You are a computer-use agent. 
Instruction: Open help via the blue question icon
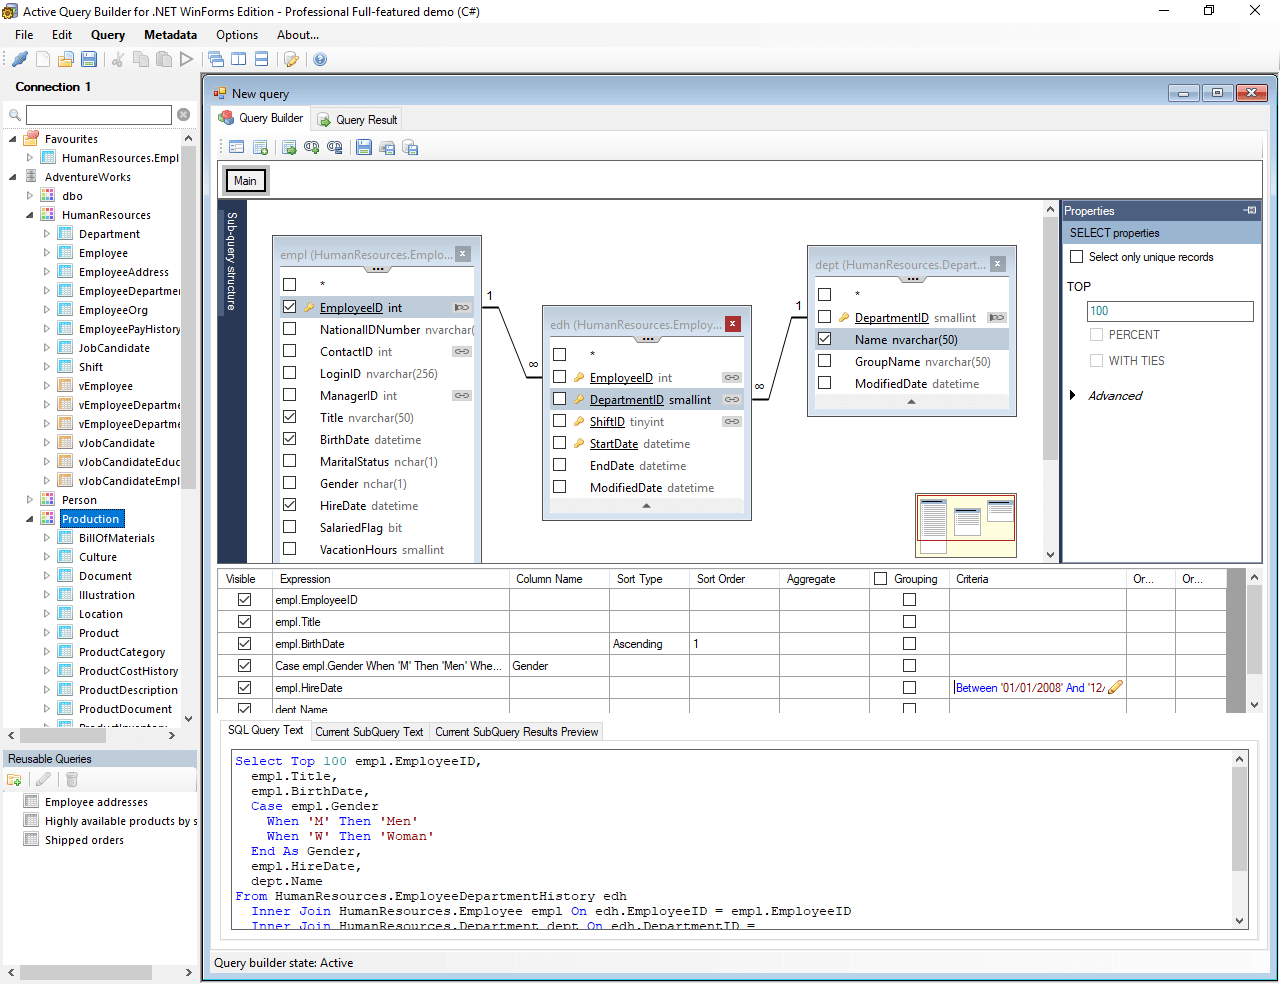320,59
